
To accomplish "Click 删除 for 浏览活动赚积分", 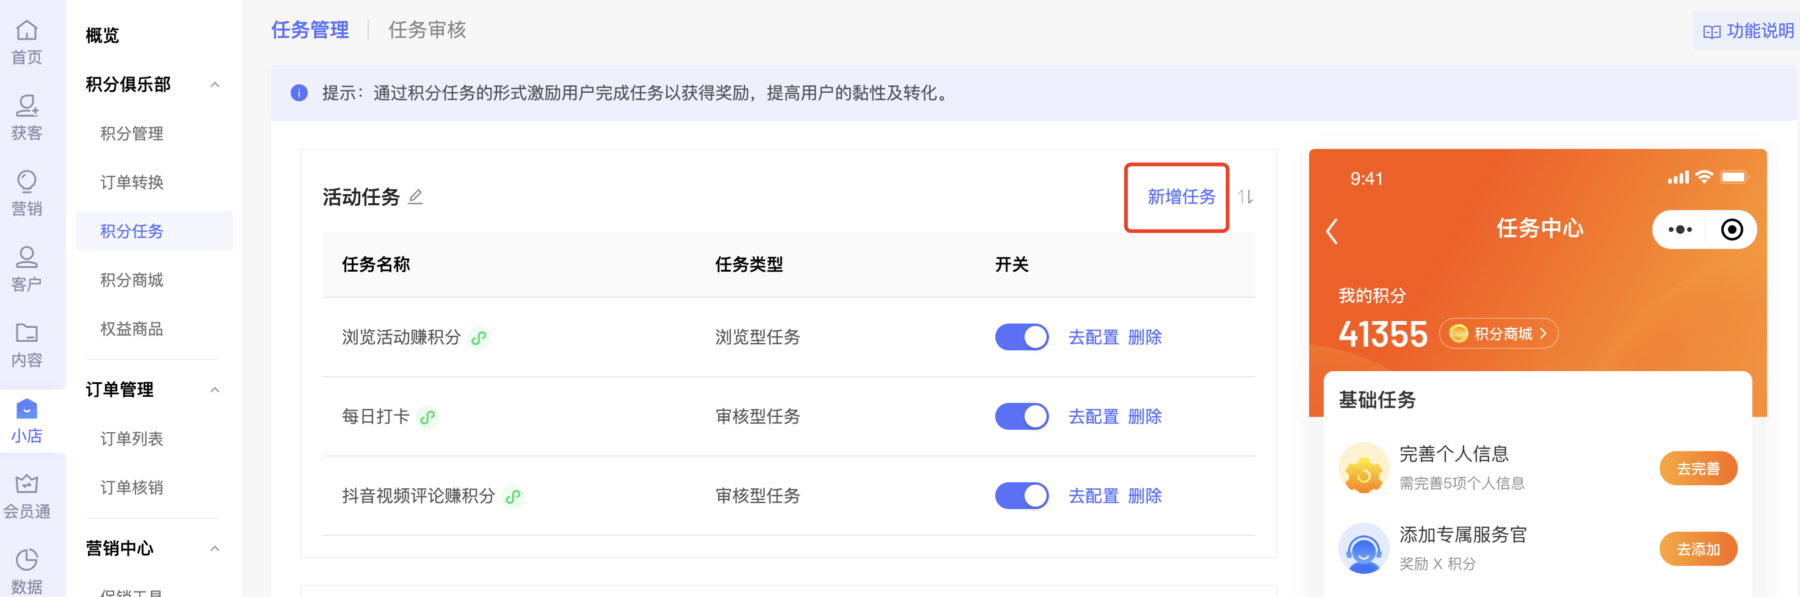I will point(1145,338).
